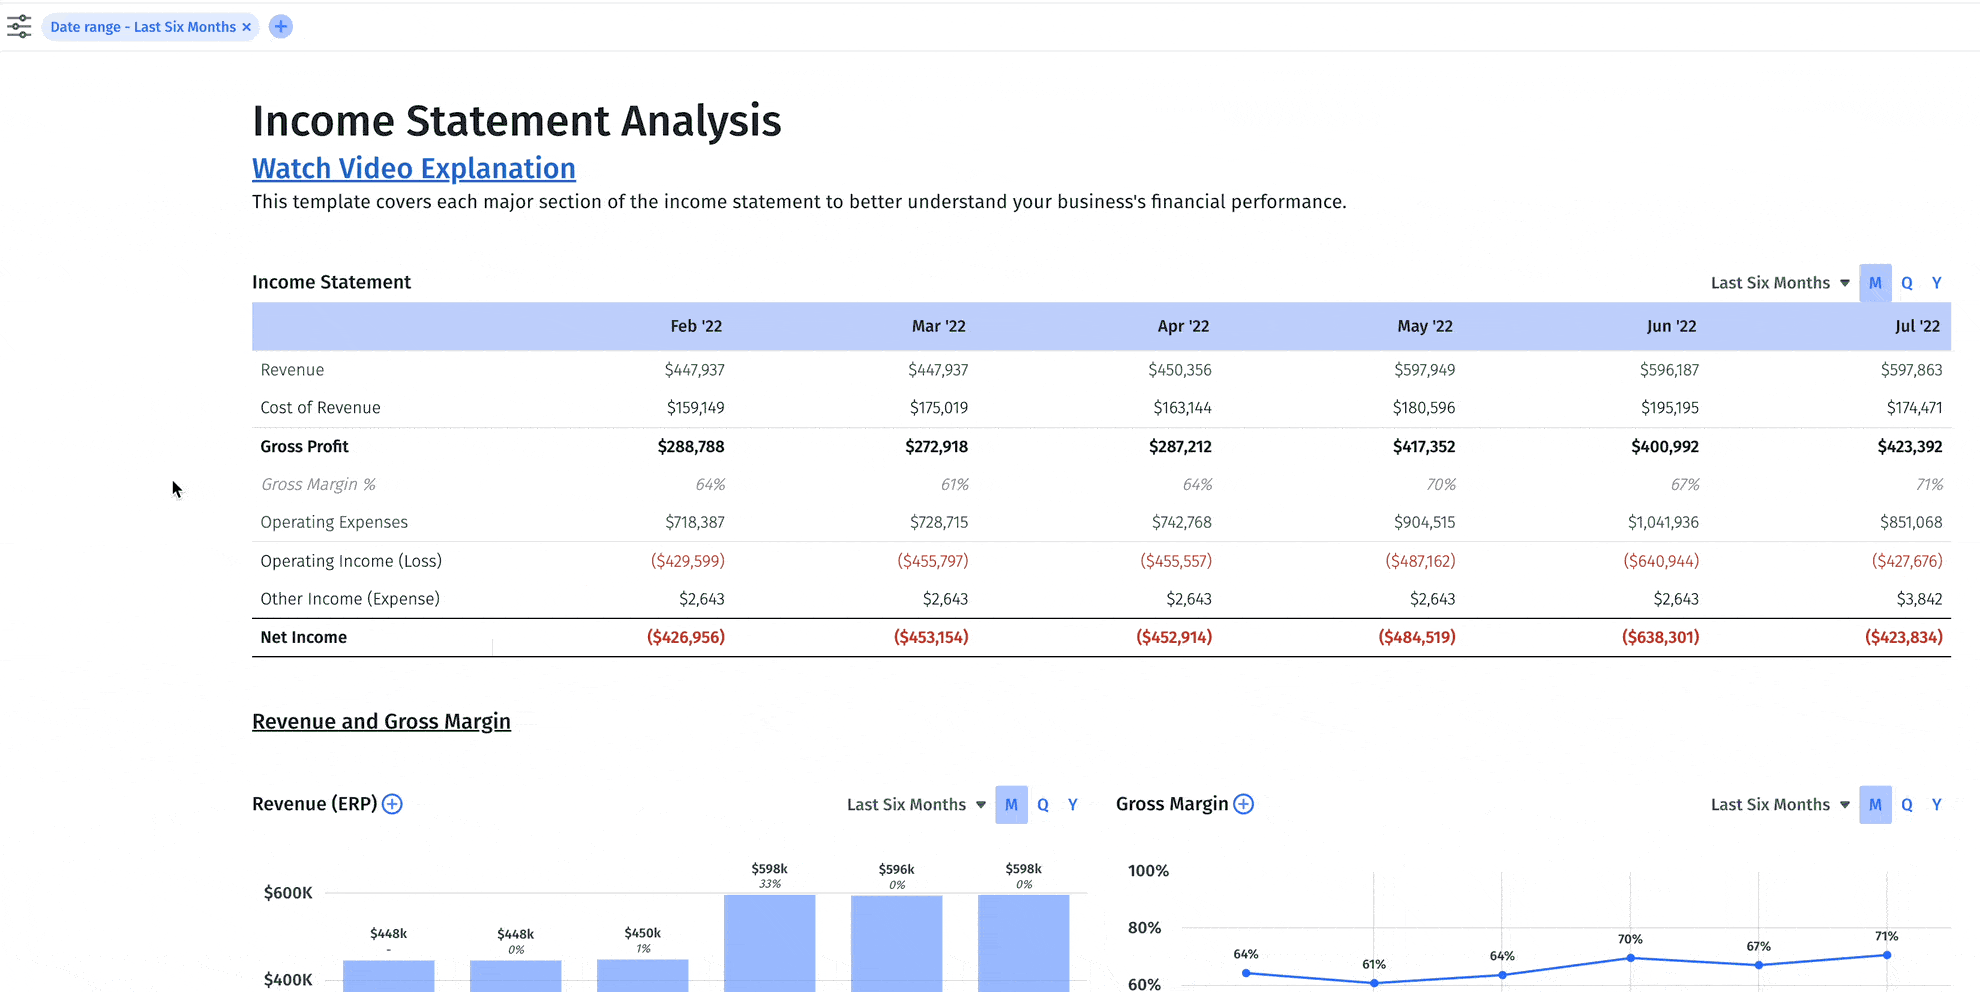1980x992 pixels.
Task: Click the $175,019 cost of revenue cell
Action: [938, 408]
